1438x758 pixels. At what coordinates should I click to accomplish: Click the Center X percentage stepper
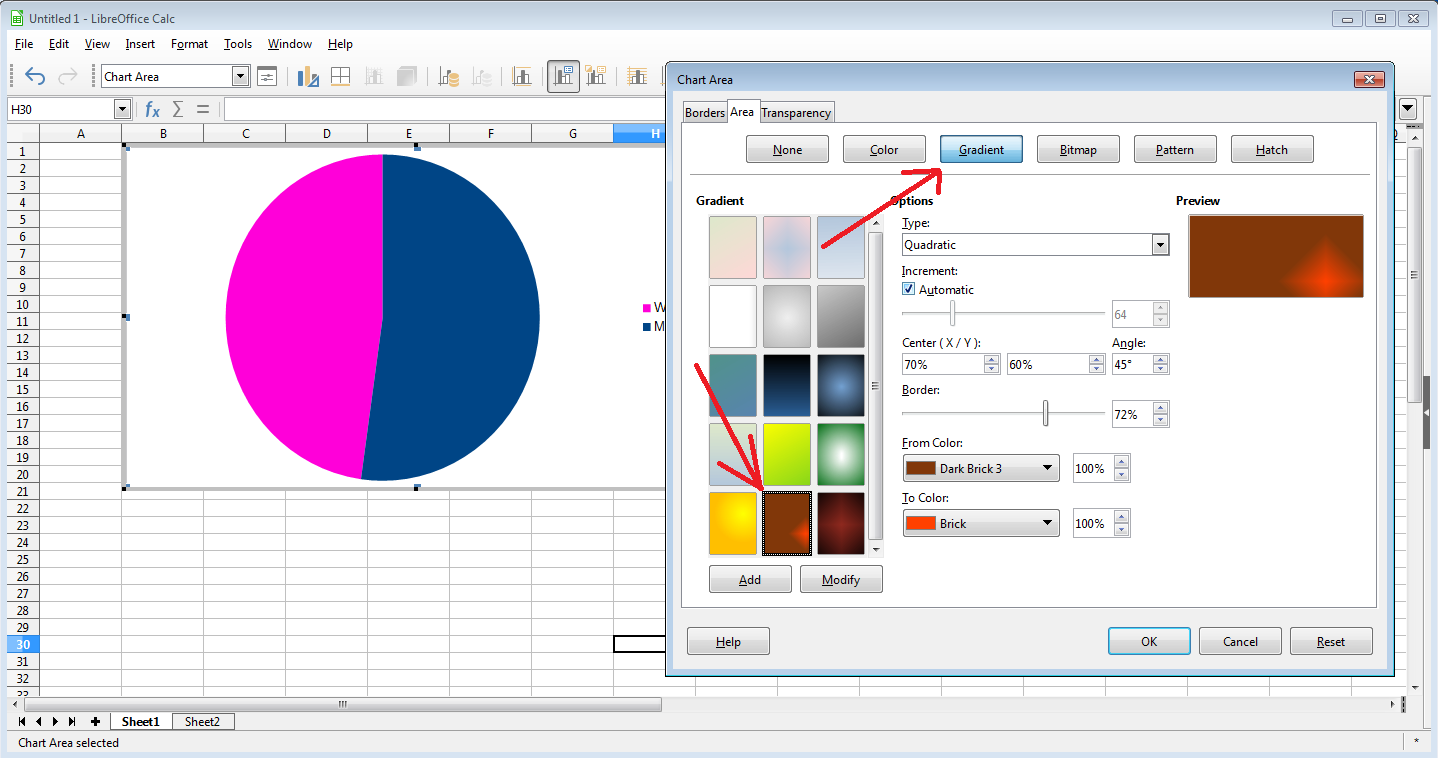pyautogui.click(x=991, y=365)
